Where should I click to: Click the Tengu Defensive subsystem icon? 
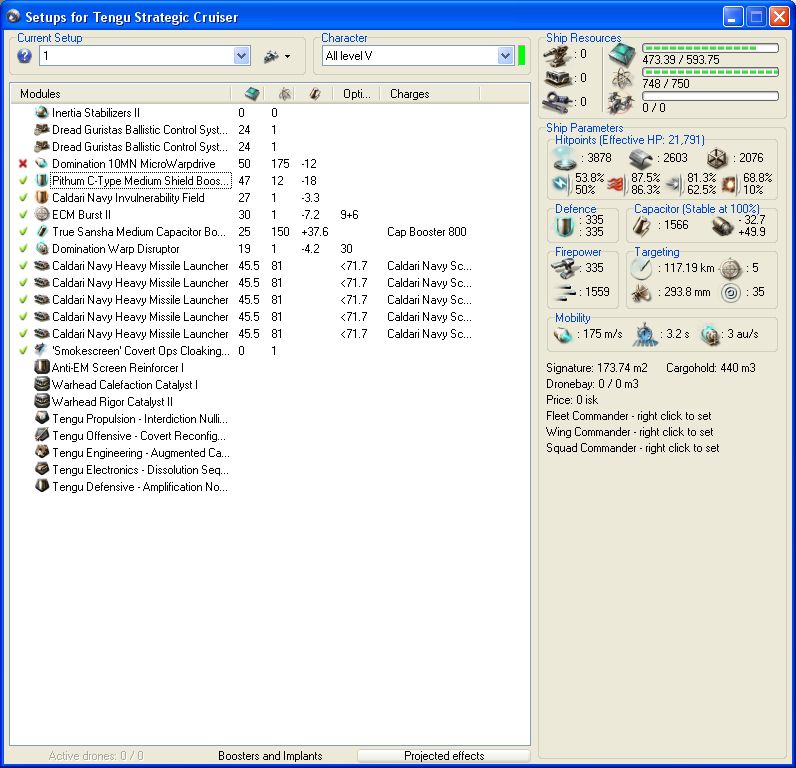pos(42,486)
